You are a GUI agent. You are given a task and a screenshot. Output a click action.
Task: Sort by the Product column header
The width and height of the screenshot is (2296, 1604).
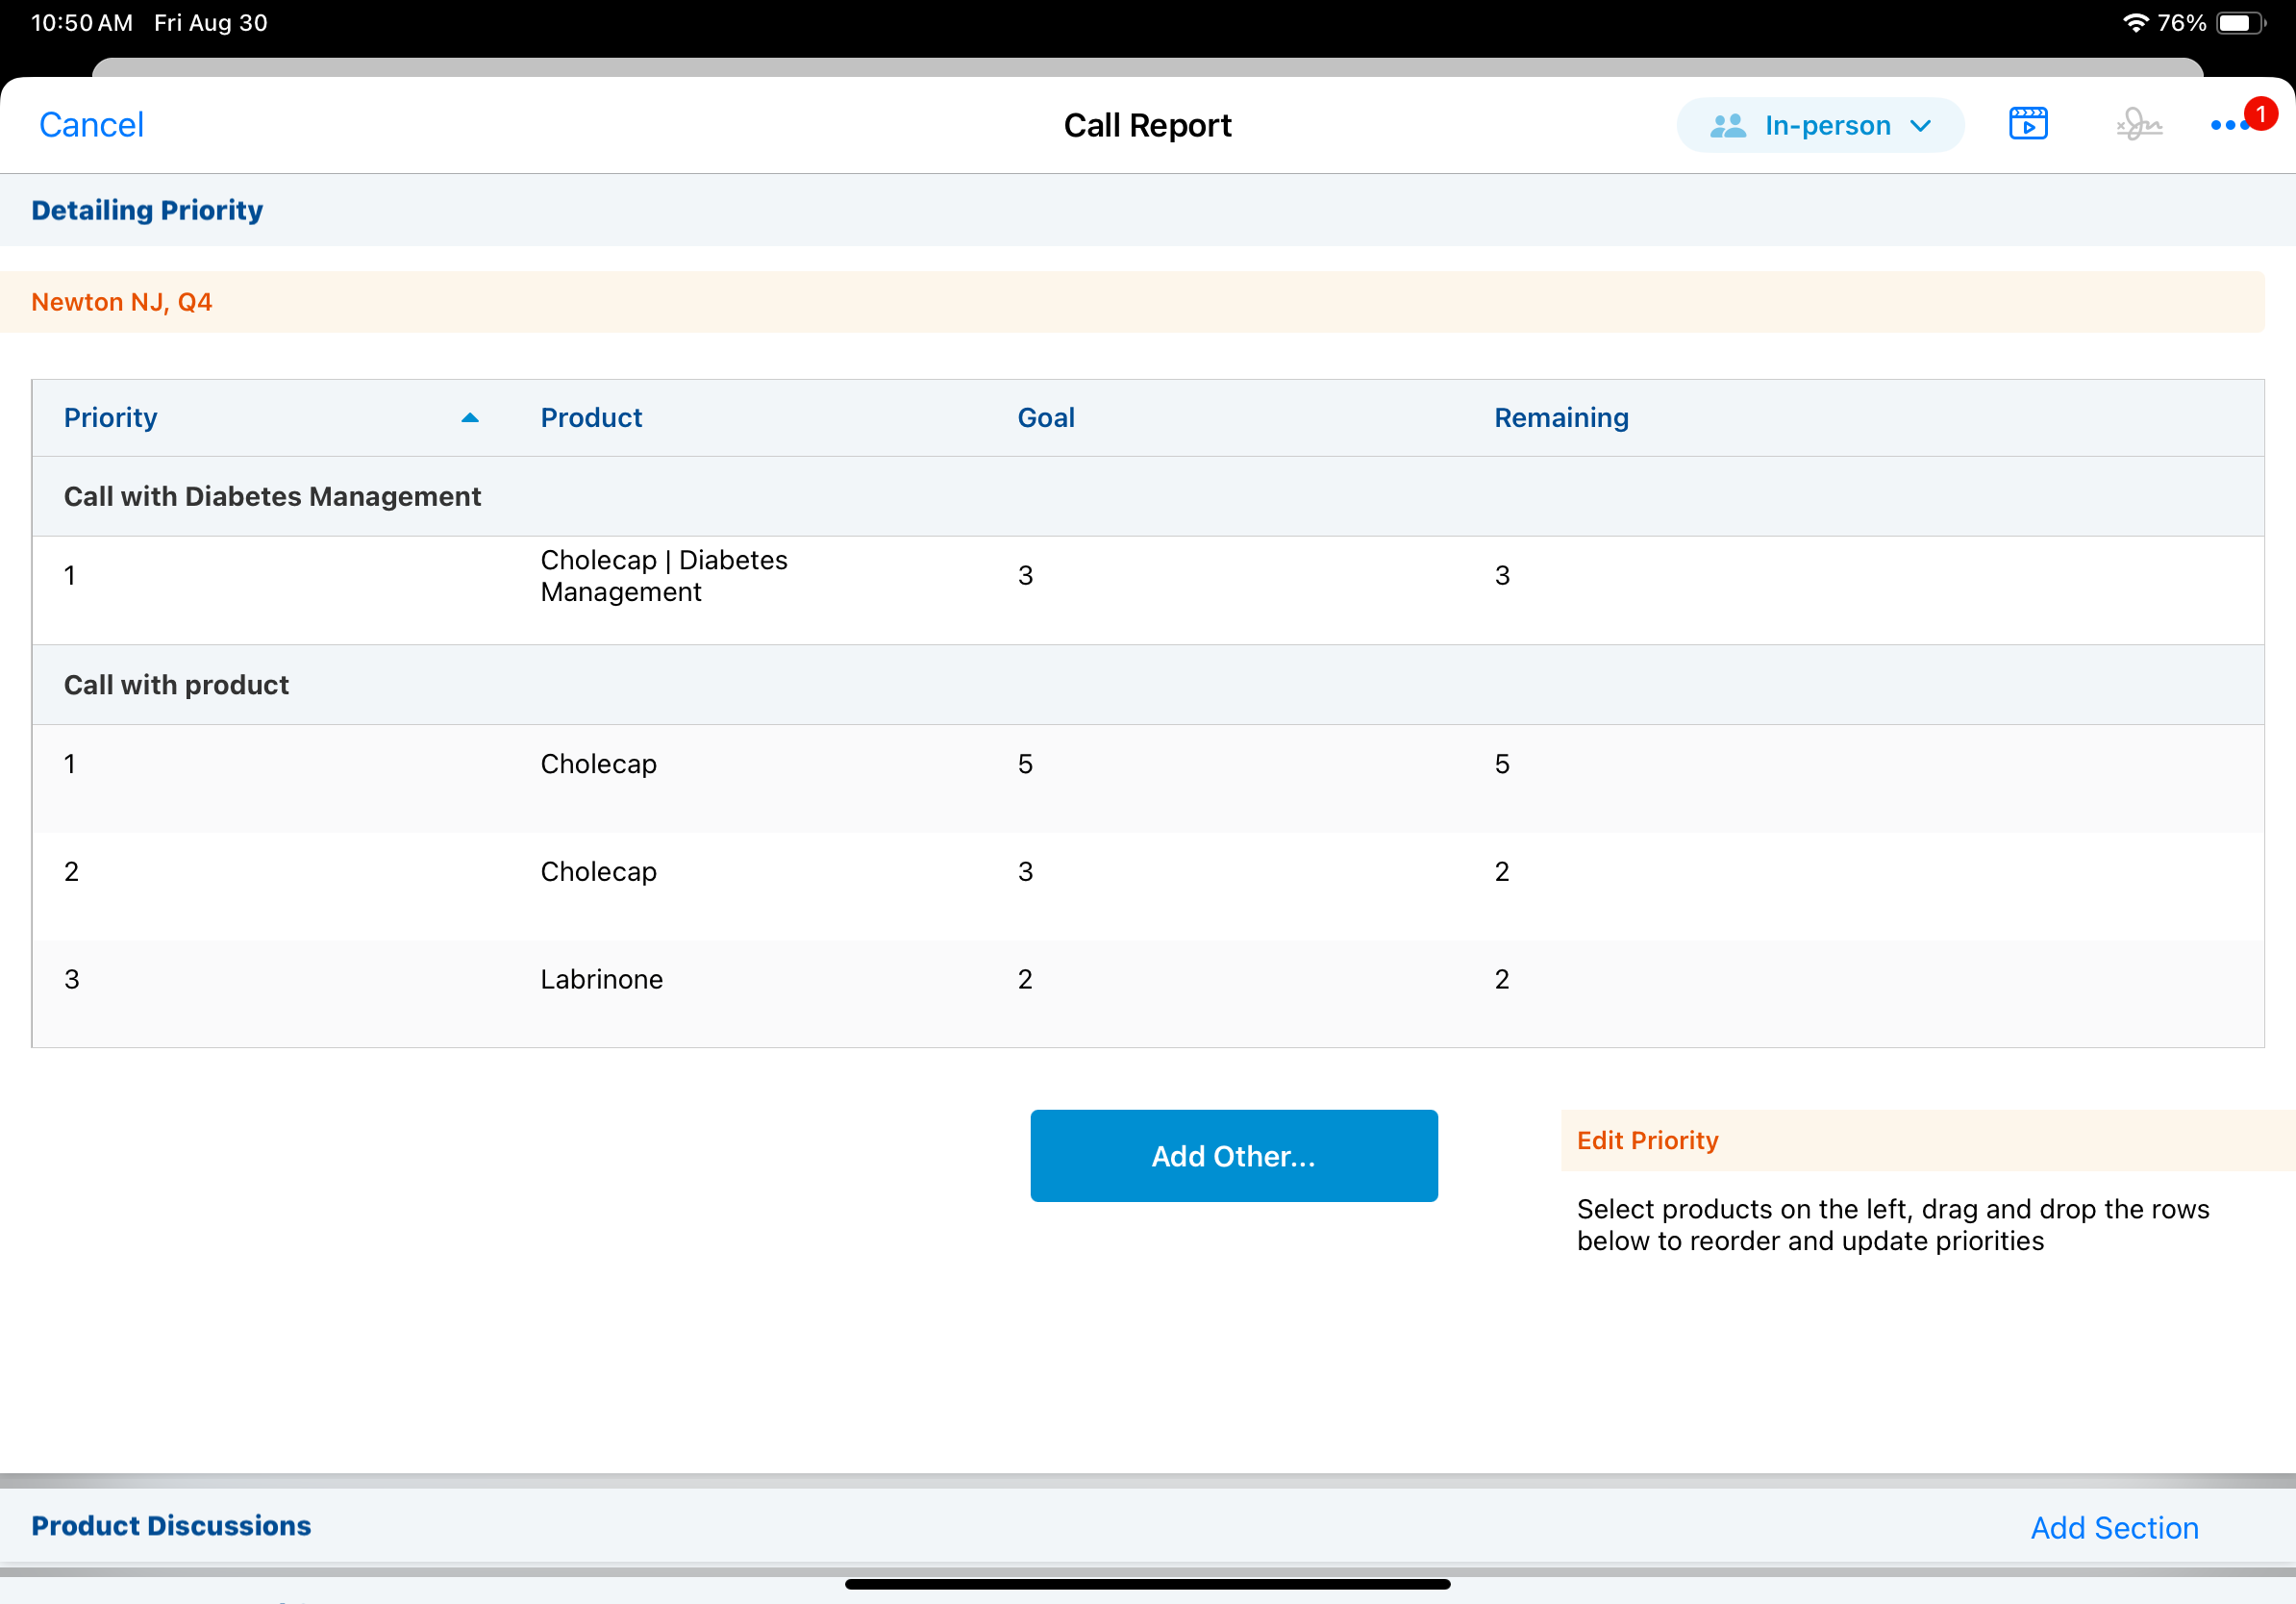(x=591, y=418)
